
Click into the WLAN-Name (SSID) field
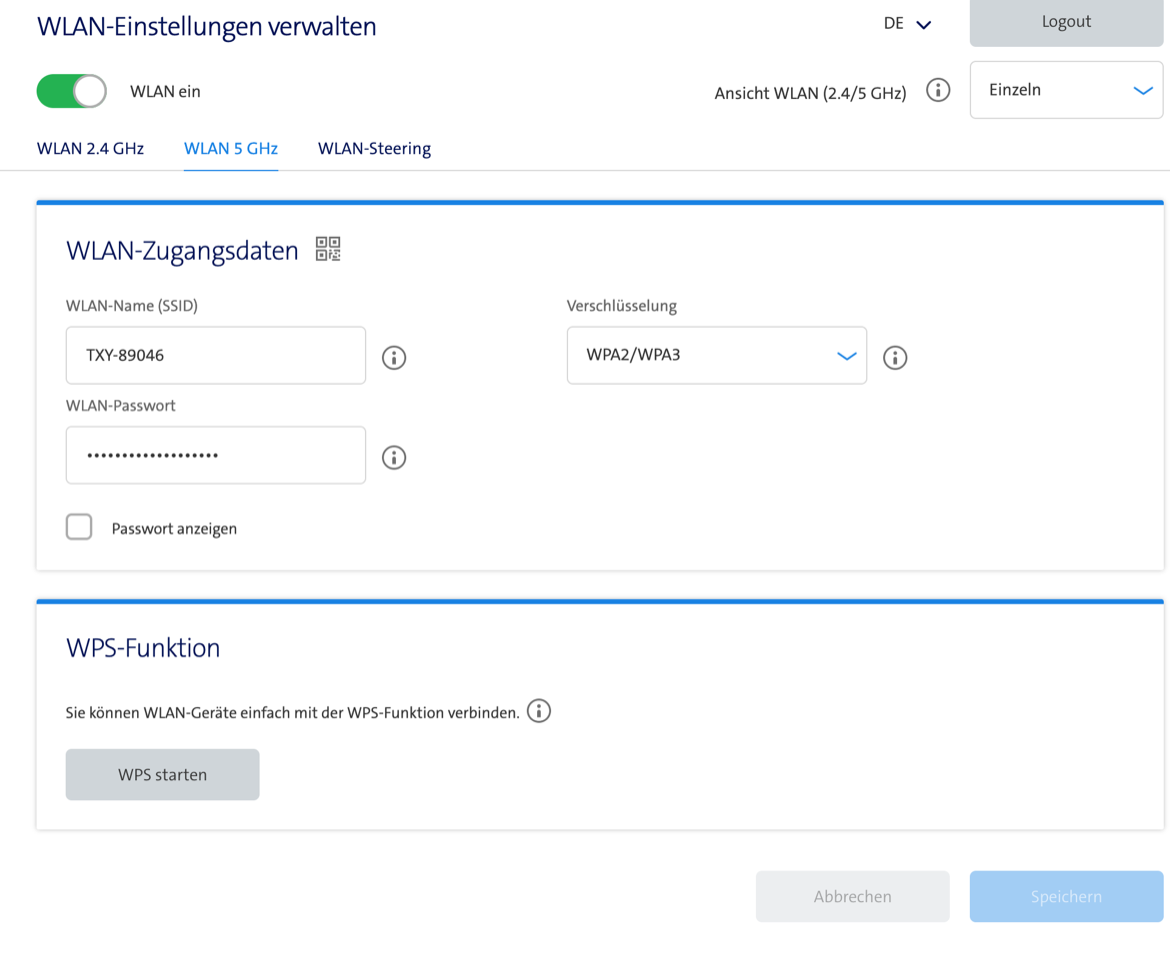pos(216,355)
